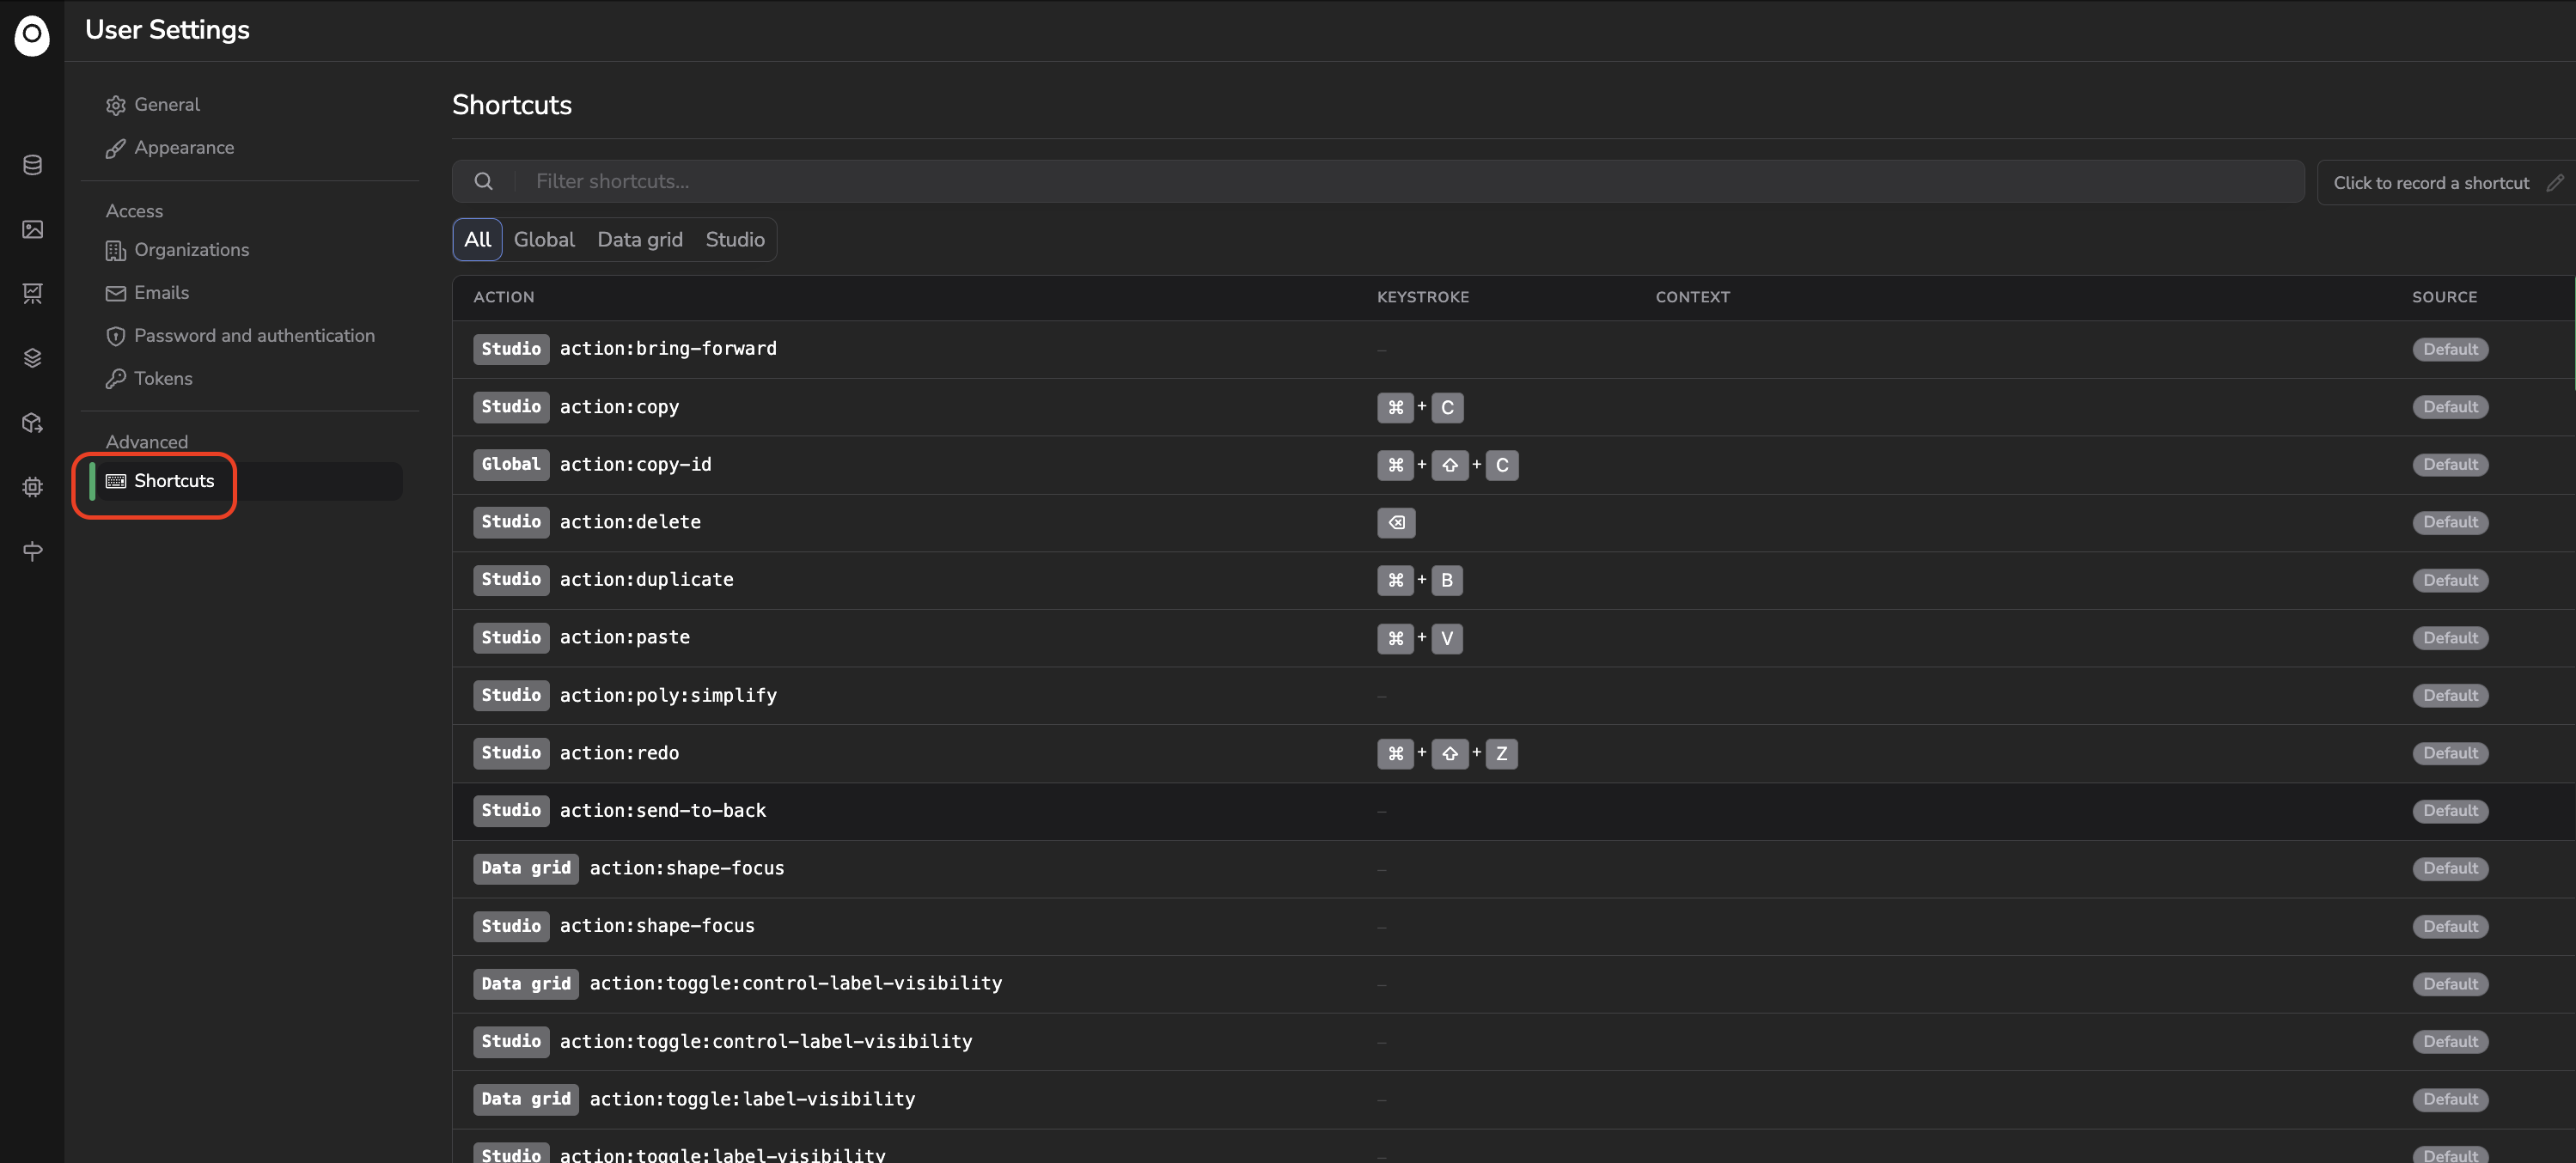This screenshot has width=2576, height=1163.
Task: Open the chip processor icon in left rail
Action: coord(32,487)
